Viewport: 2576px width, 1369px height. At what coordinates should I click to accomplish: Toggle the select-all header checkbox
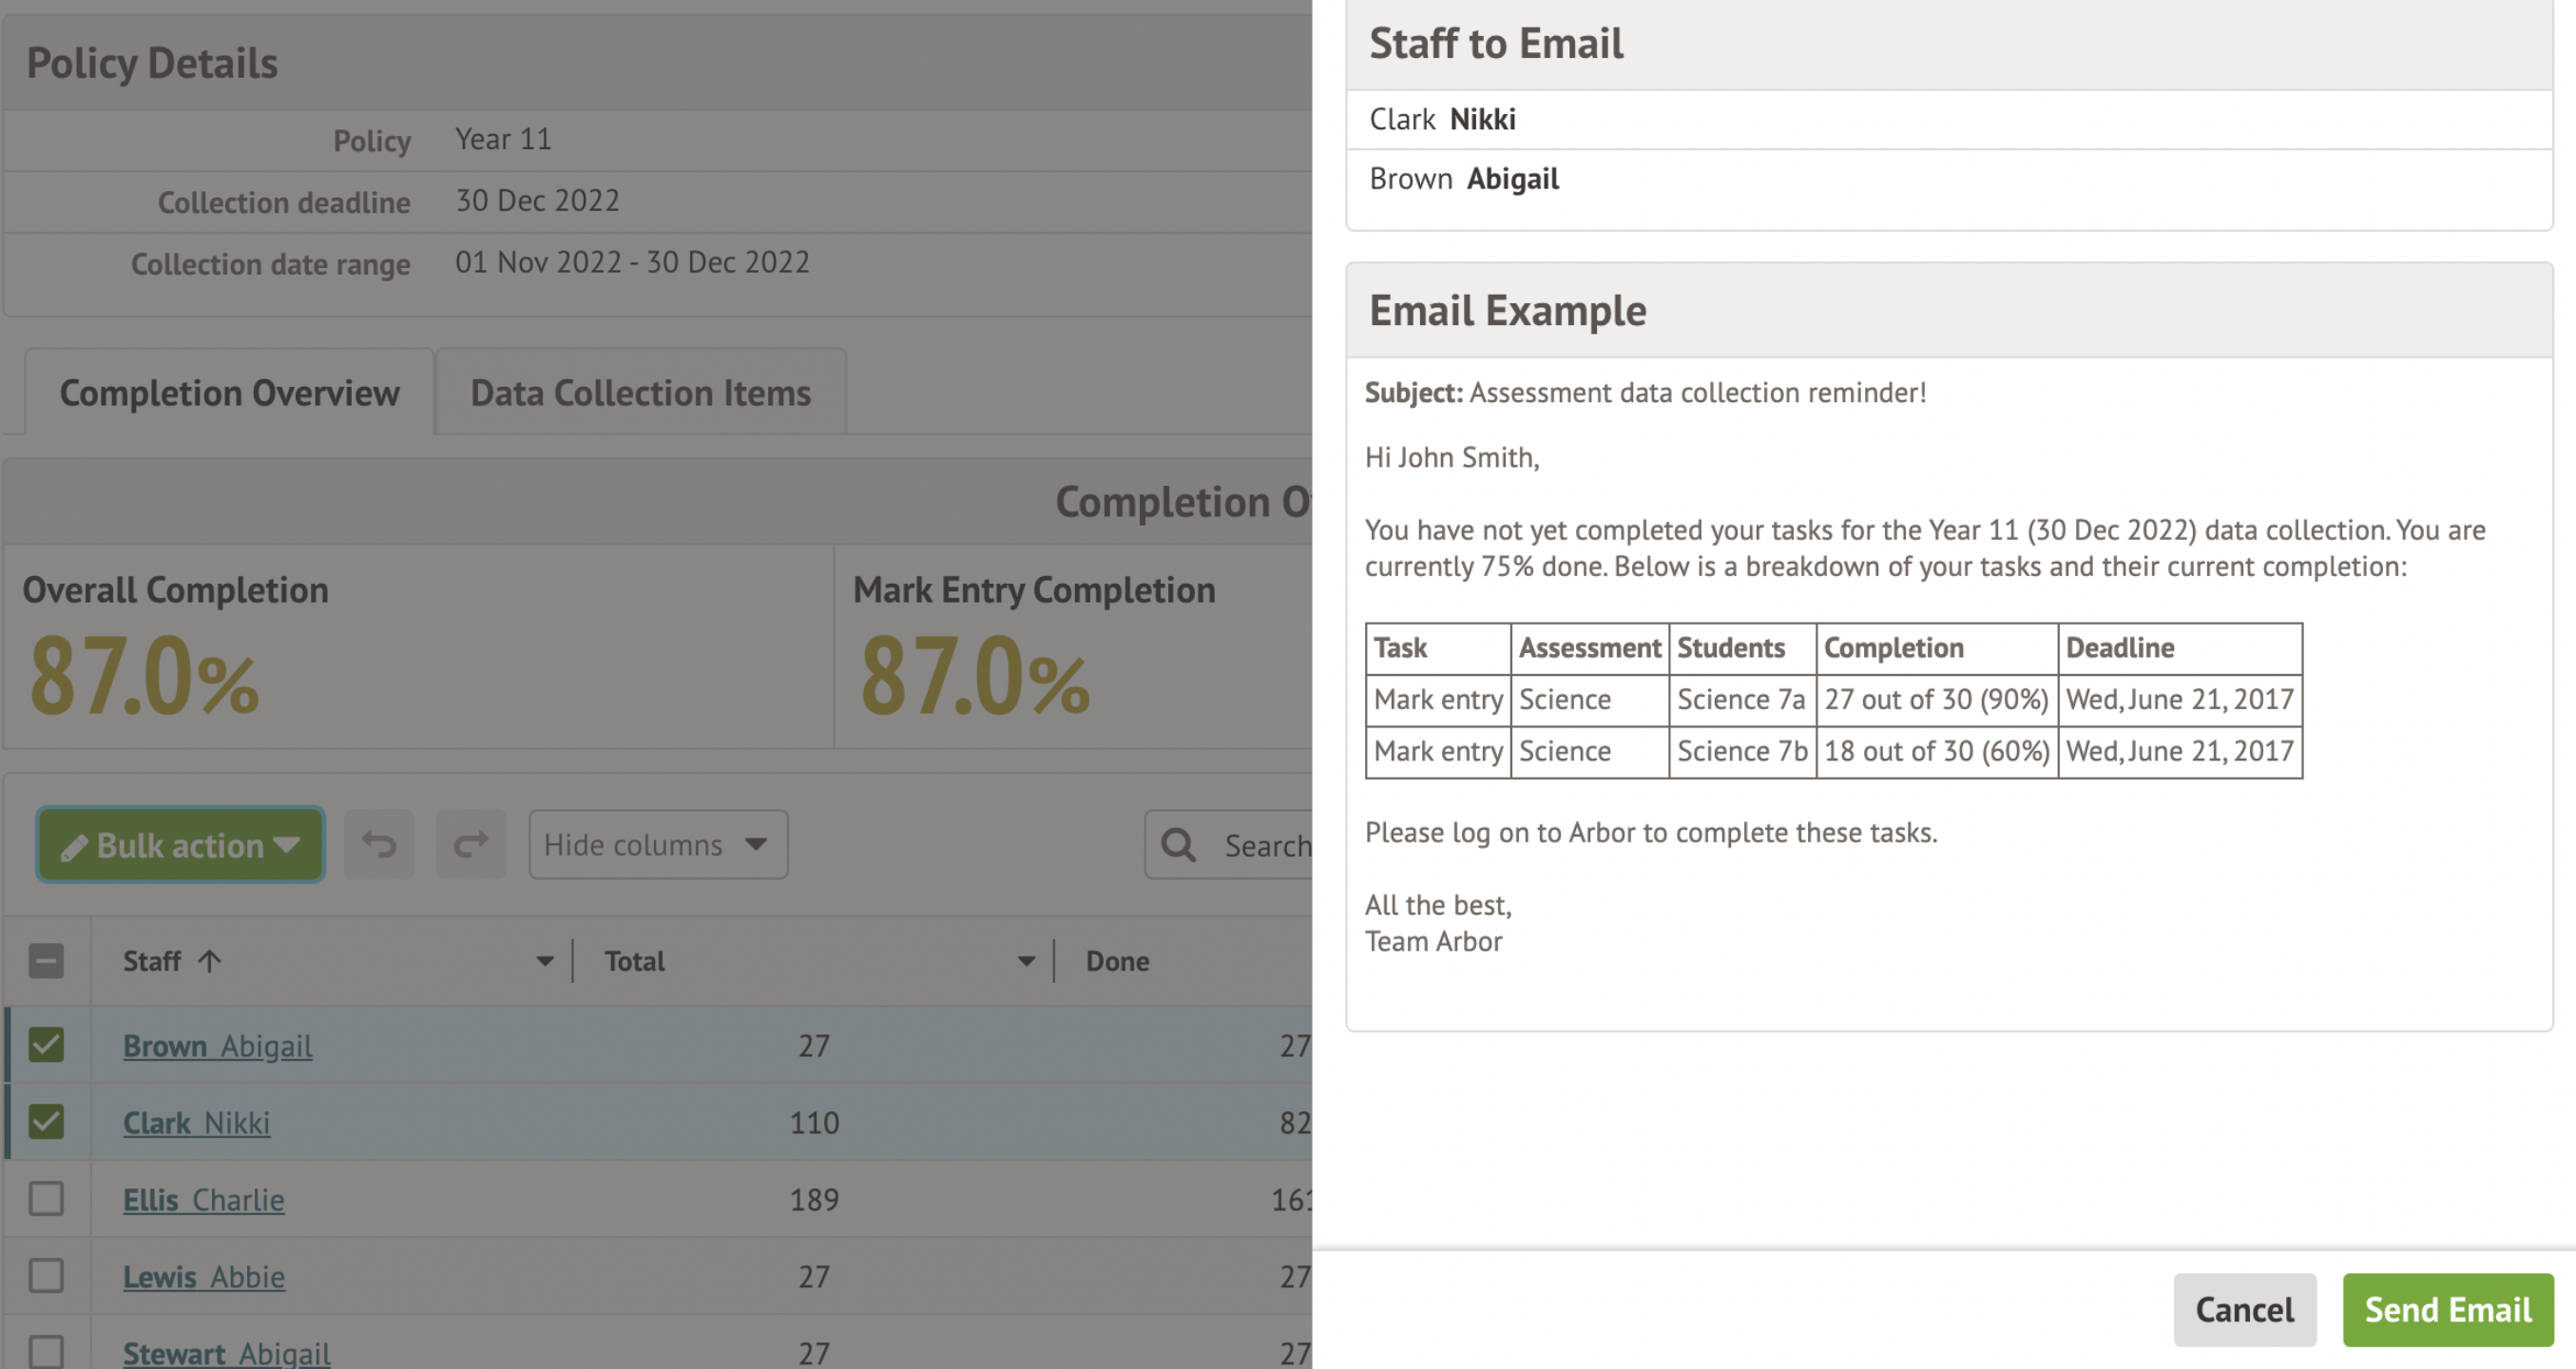click(x=46, y=961)
